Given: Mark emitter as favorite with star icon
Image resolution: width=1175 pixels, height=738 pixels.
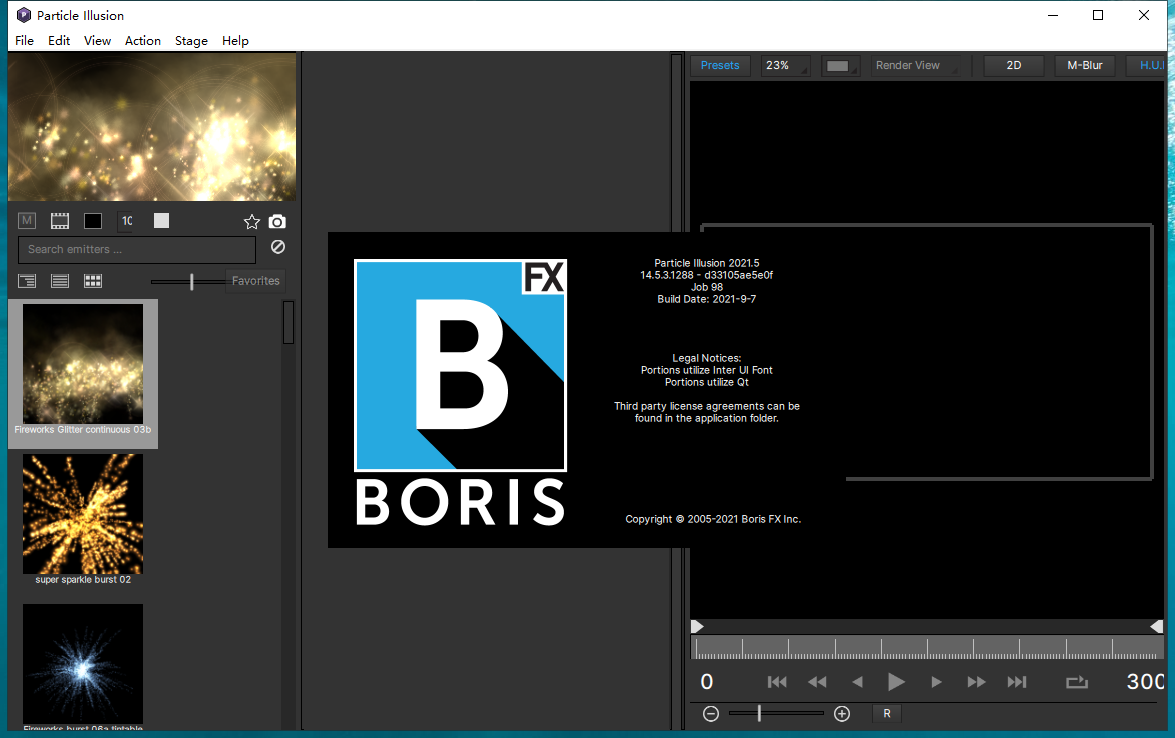Looking at the screenshot, I should [252, 221].
